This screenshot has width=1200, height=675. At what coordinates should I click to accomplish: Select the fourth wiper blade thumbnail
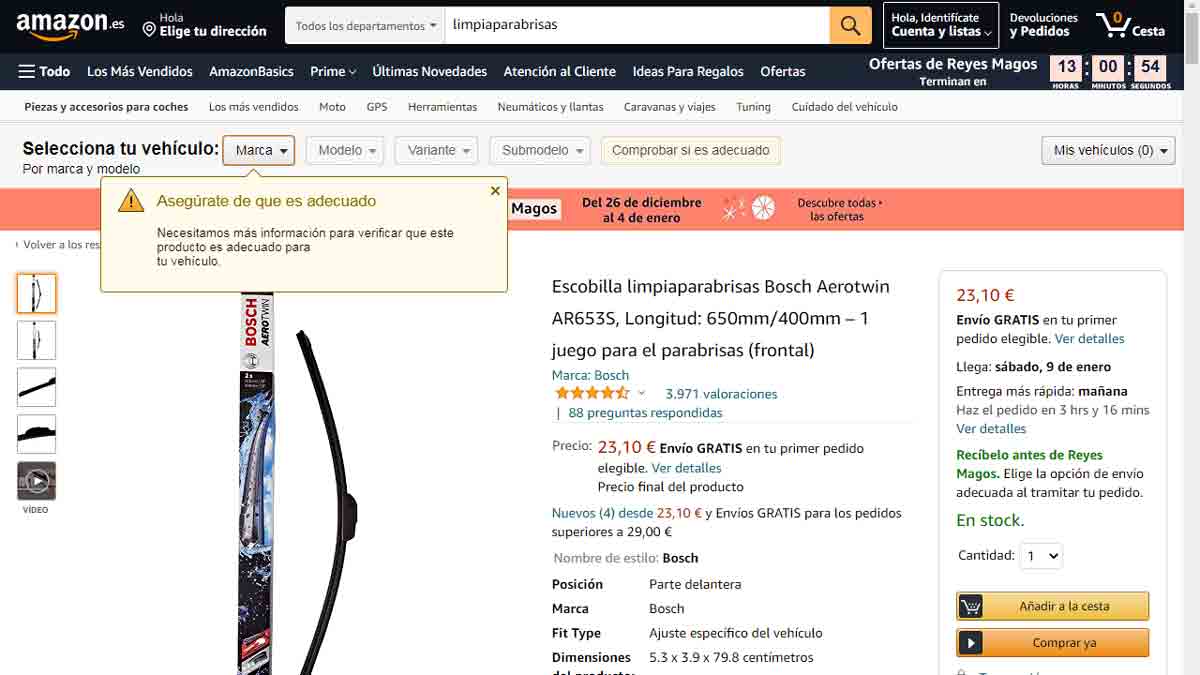click(x=37, y=434)
